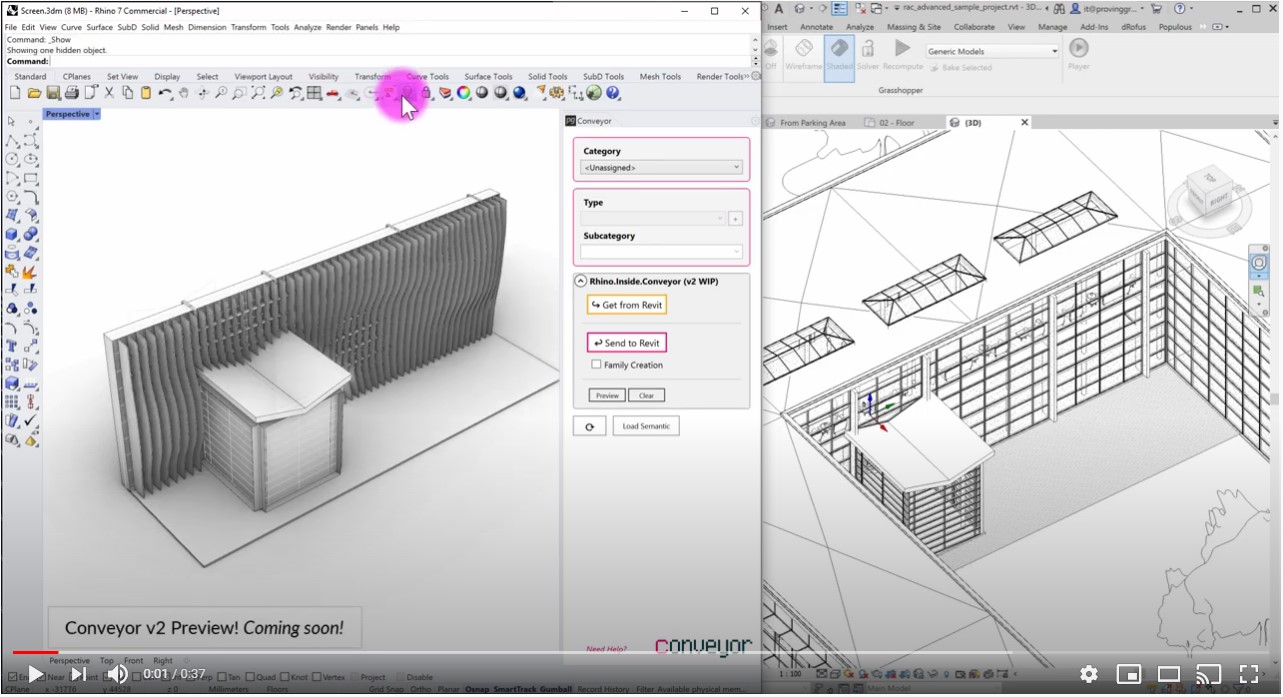Viewport: 1283px width, 697px height.
Task: Play the video
Action: [35, 674]
